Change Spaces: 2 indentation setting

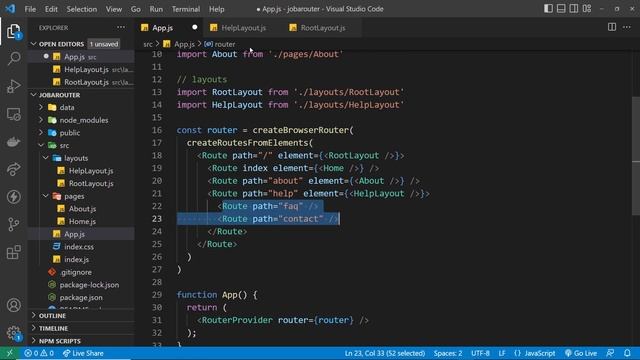point(448,353)
